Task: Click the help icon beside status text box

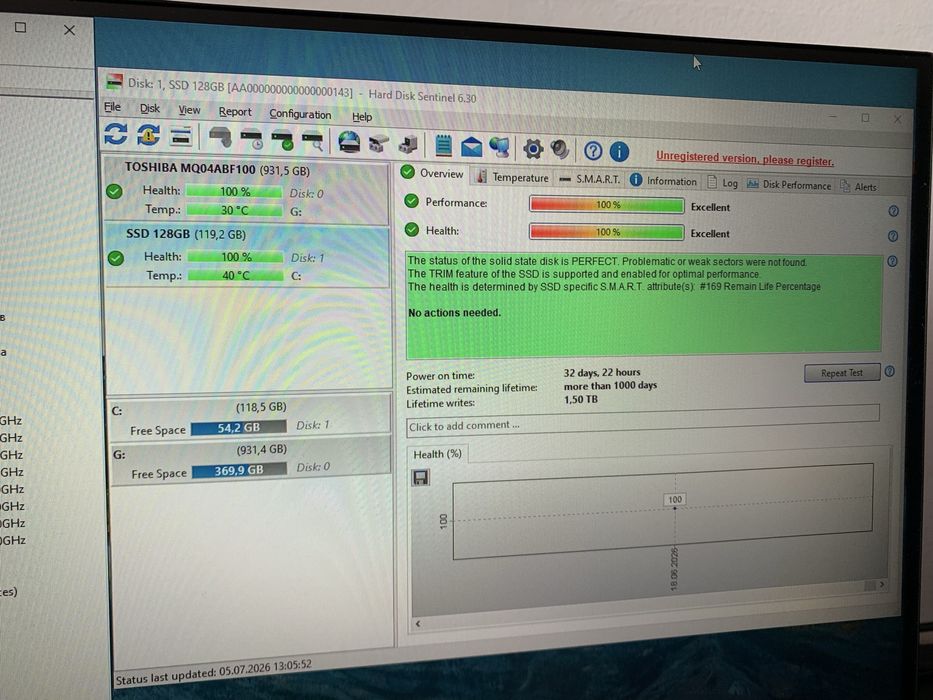Action: tap(892, 261)
